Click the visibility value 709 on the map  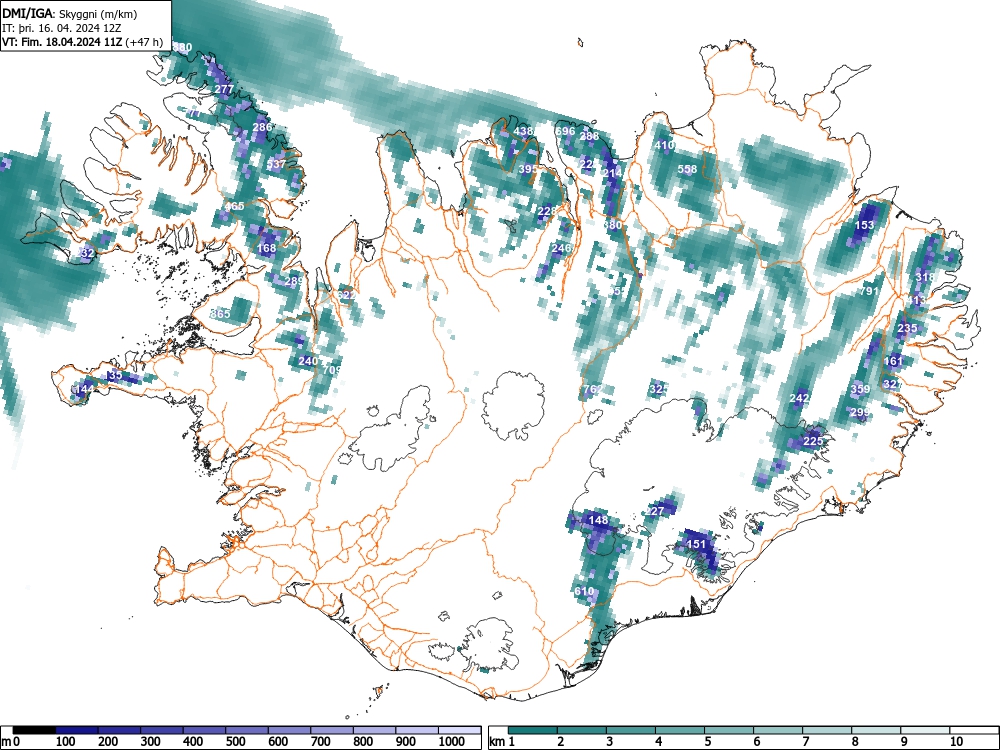click(332, 370)
